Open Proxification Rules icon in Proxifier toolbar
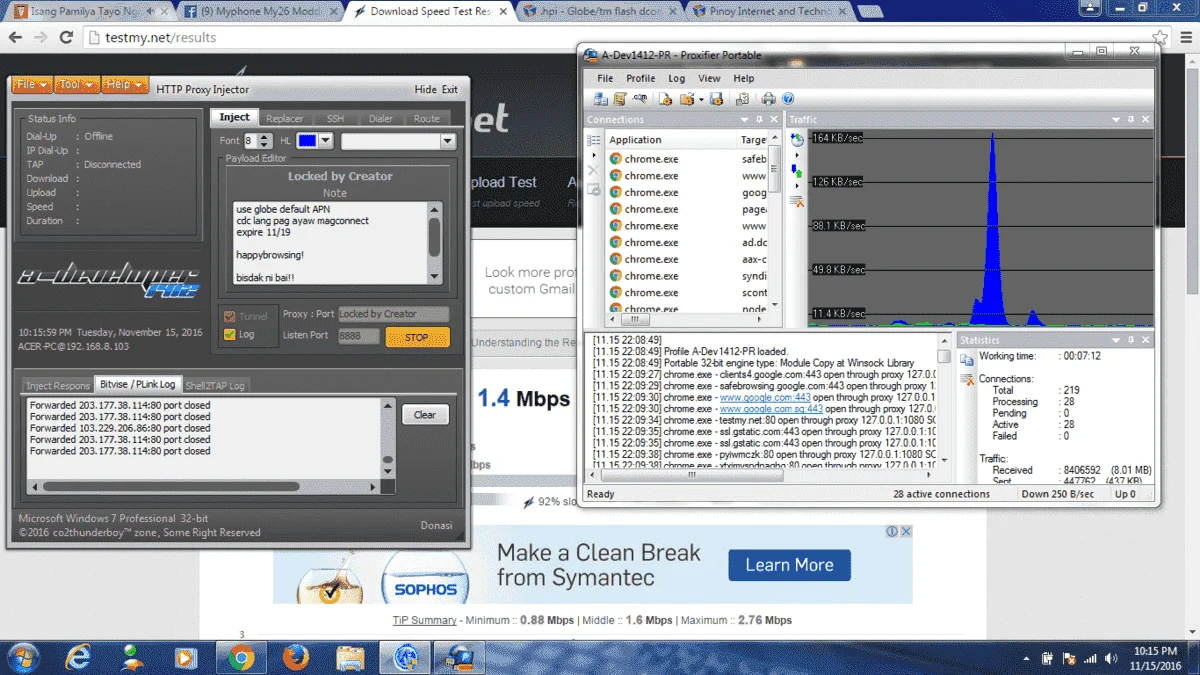 620,99
